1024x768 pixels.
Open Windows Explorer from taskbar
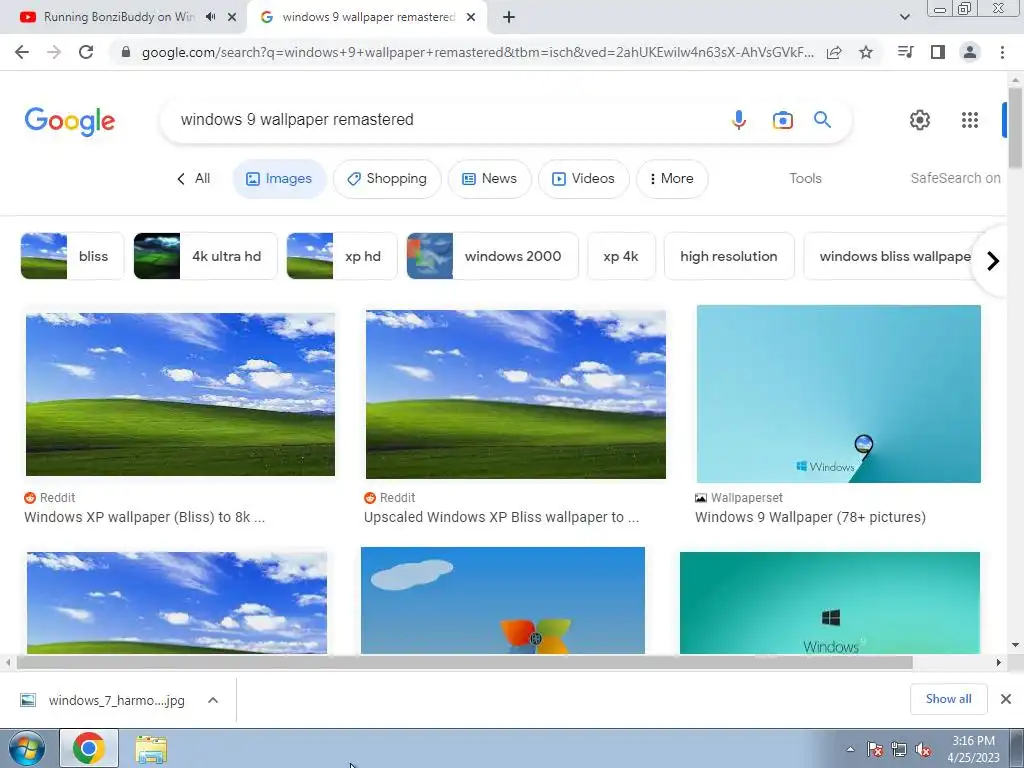(151, 749)
